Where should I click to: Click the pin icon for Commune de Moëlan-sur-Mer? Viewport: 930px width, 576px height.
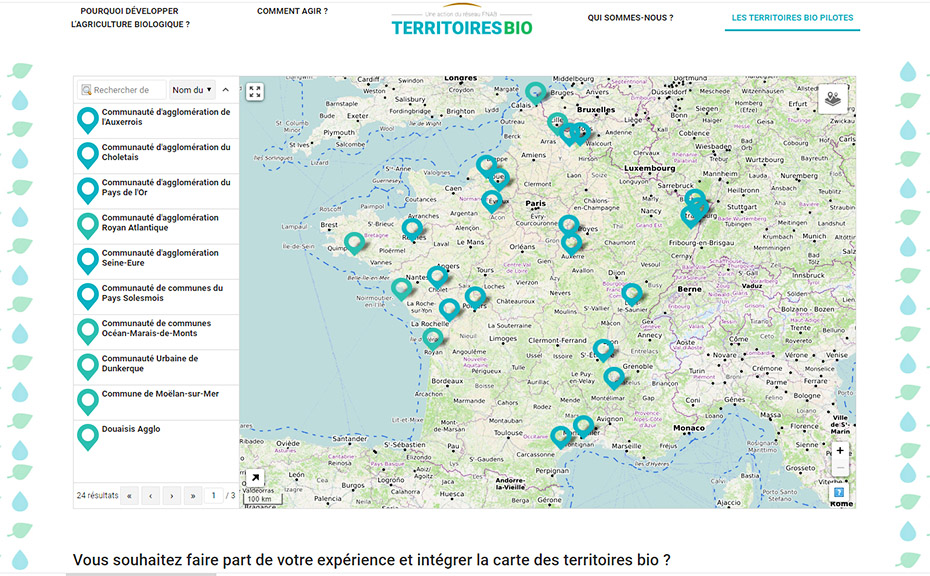[x=88, y=402]
